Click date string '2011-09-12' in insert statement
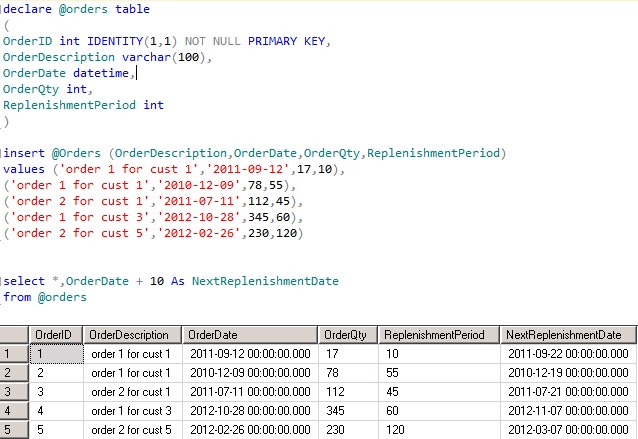This screenshot has width=638, height=439. click(x=248, y=169)
